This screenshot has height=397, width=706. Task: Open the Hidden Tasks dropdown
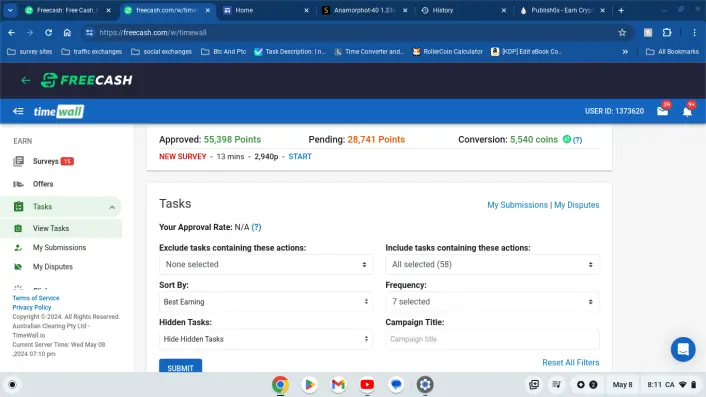pyautogui.click(x=266, y=339)
